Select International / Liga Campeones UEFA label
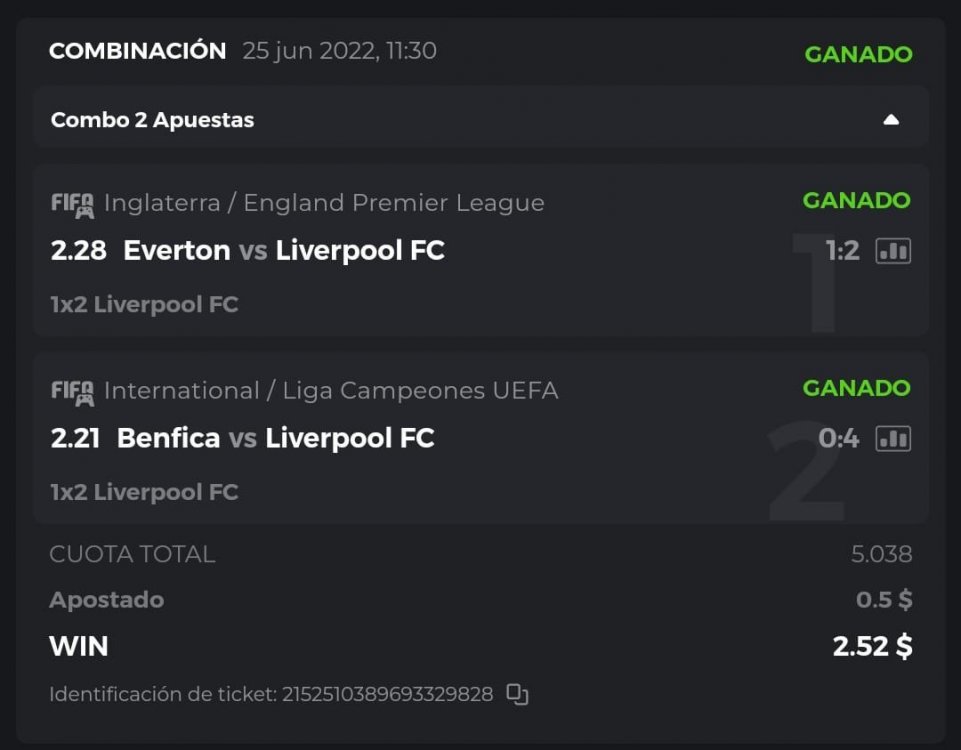Image resolution: width=961 pixels, height=750 pixels. tap(331, 390)
